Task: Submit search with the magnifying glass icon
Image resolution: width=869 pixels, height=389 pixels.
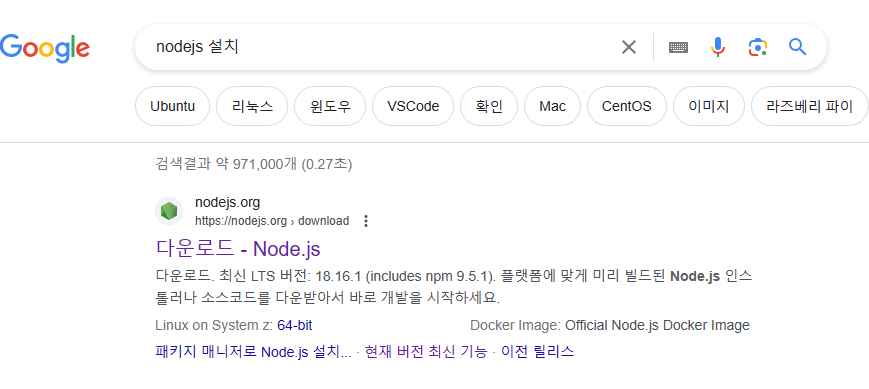Action: coord(797,47)
